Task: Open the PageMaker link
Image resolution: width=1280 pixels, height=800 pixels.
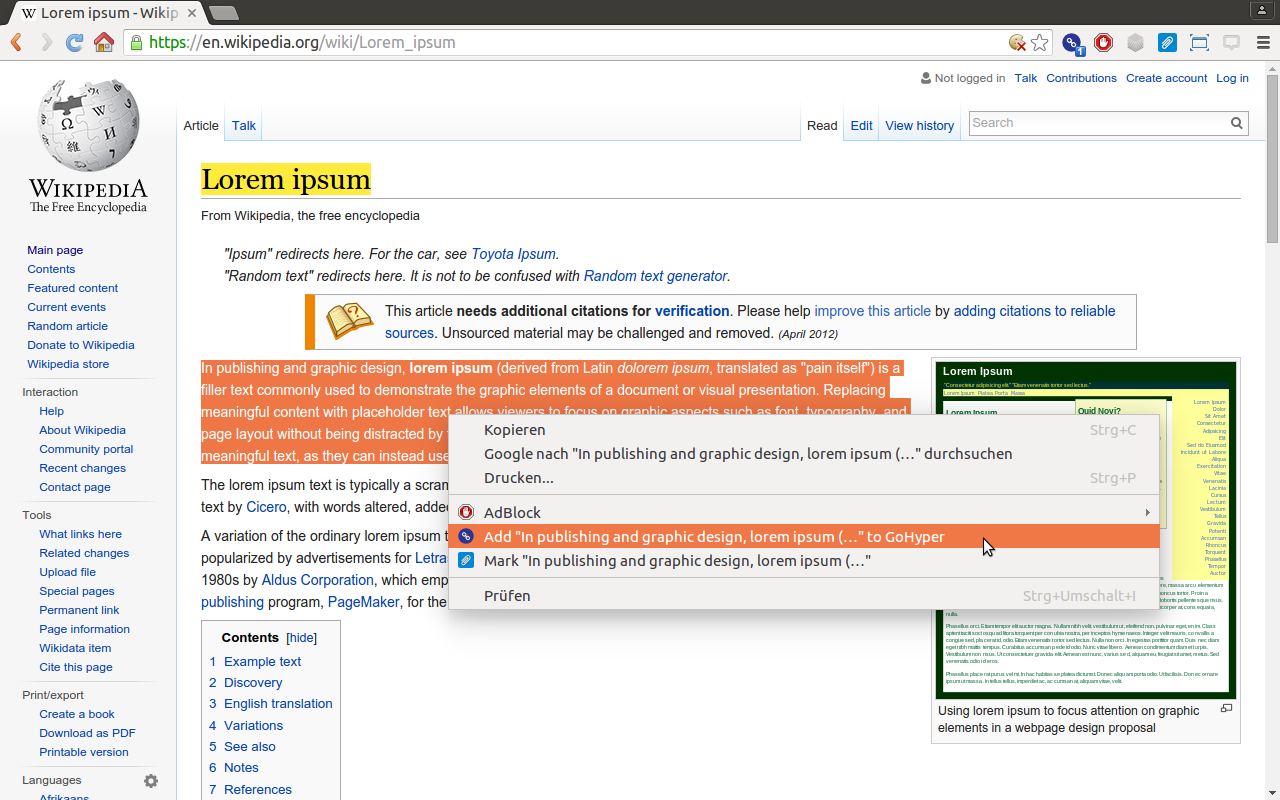Action: 363,602
